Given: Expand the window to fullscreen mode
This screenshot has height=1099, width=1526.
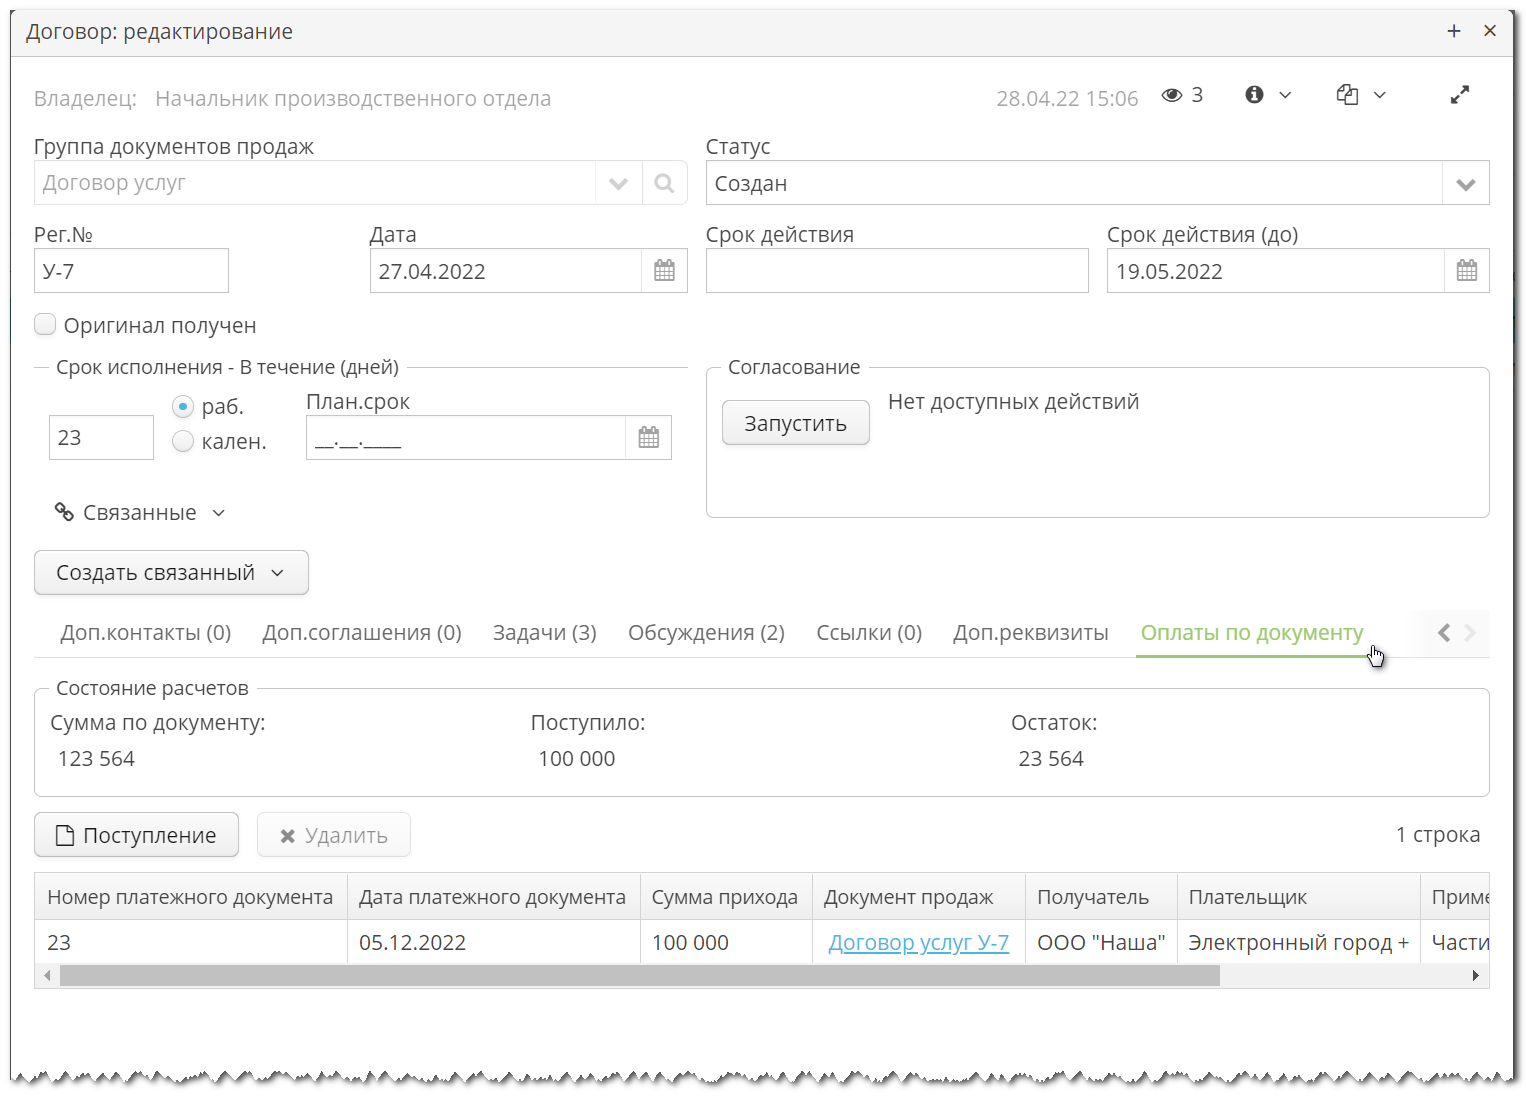Looking at the screenshot, I should tap(1460, 94).
